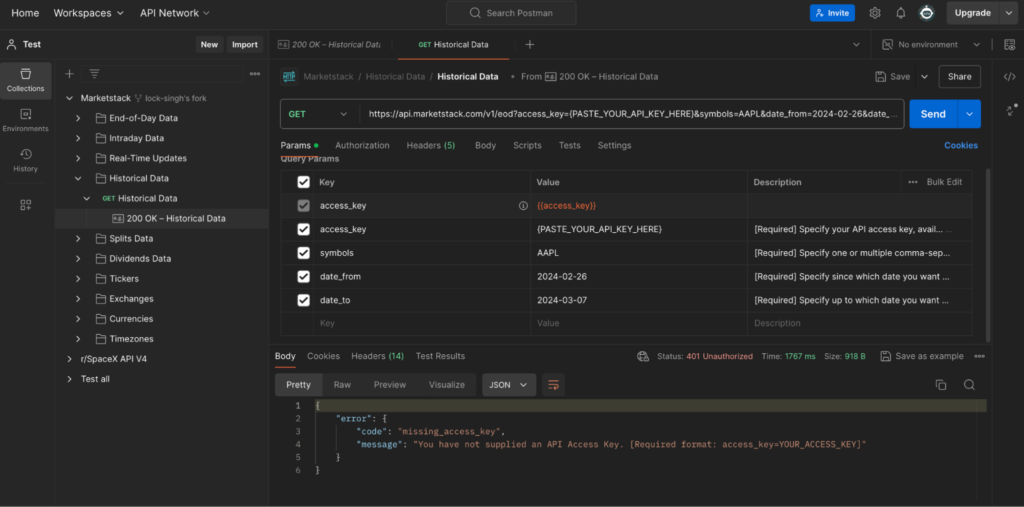
Task: Open the user avatar icon in header
Action: pyautogui.click(x=926, y=13)
